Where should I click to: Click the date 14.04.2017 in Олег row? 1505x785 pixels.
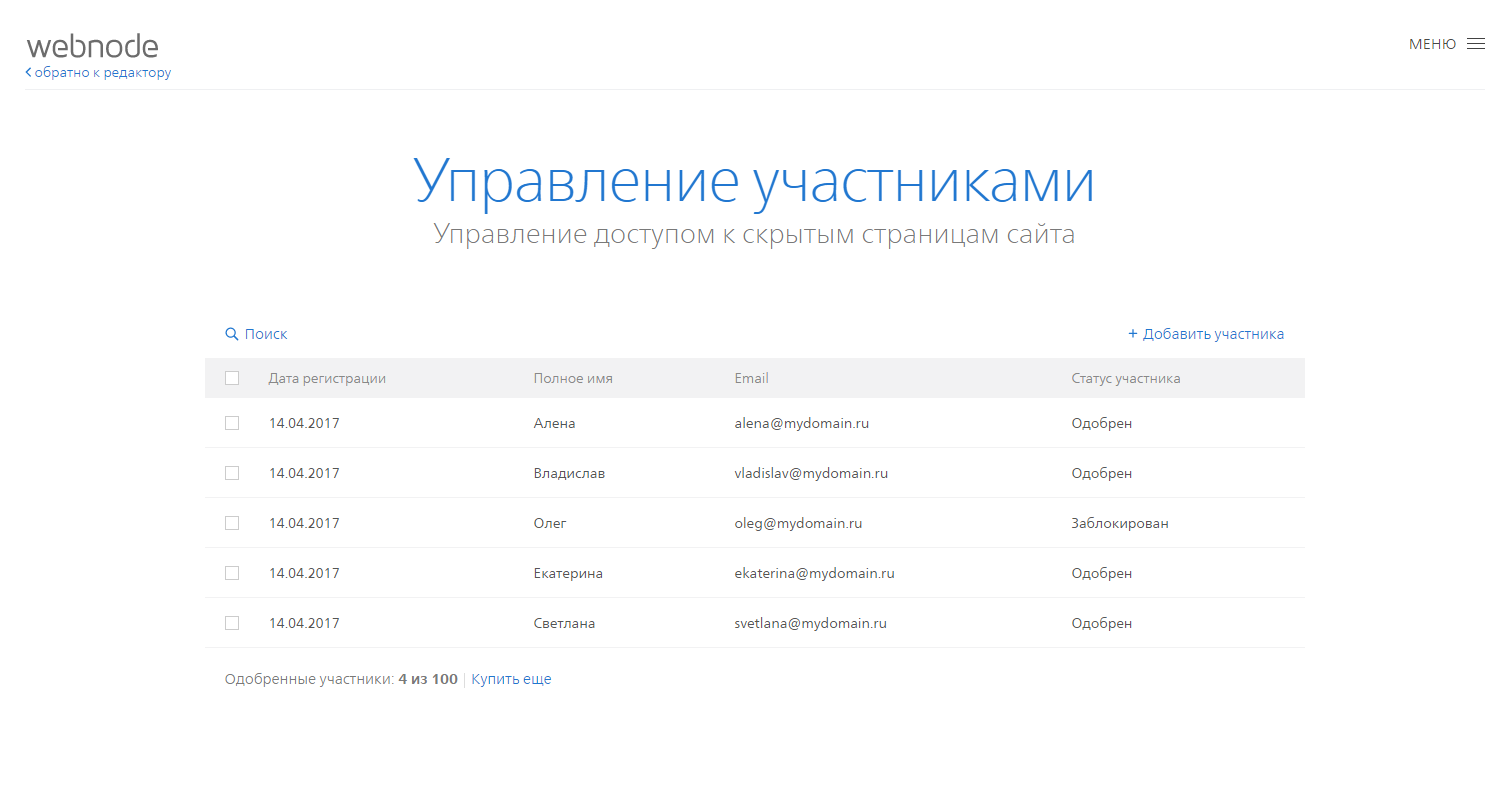coord(304,523)
